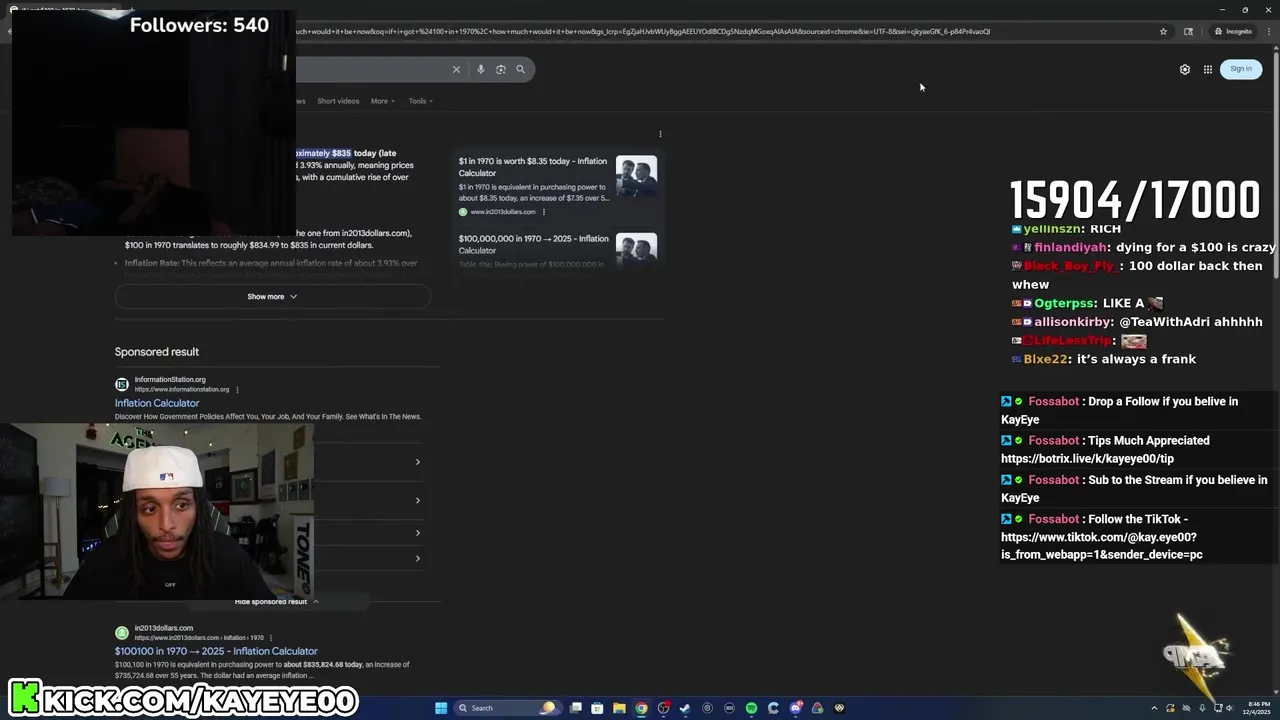Clear the Google search box text
Screen dimensions: 1280x720
point(456,69)
